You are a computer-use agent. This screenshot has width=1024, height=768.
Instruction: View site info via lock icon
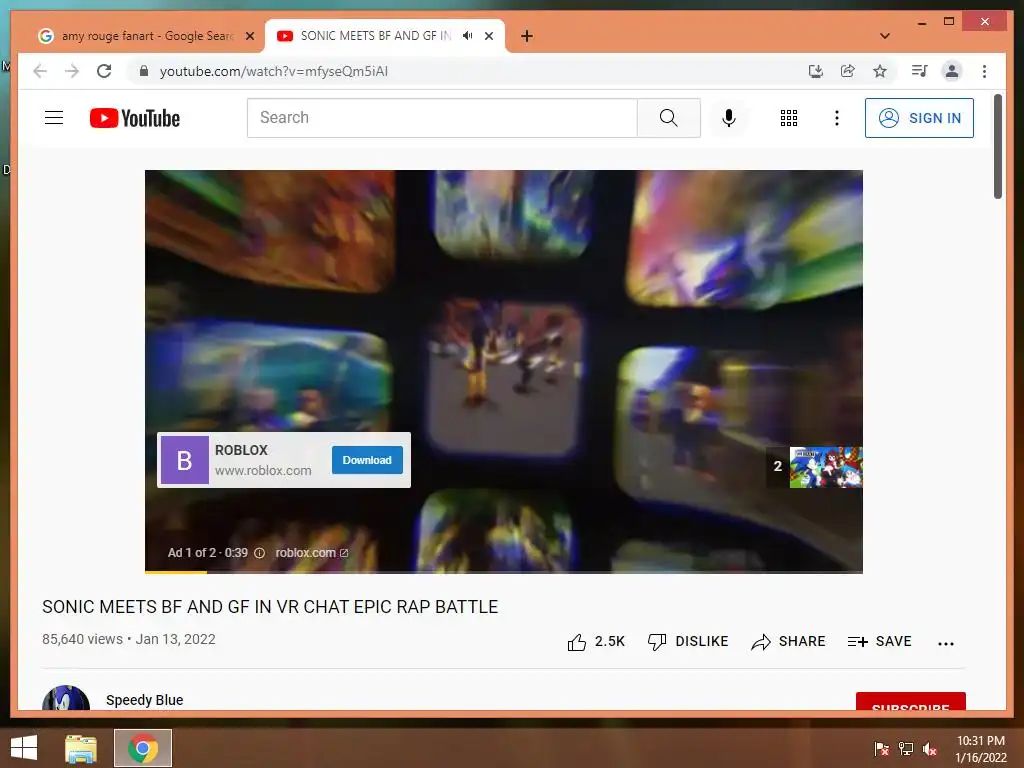click(144, 71)
